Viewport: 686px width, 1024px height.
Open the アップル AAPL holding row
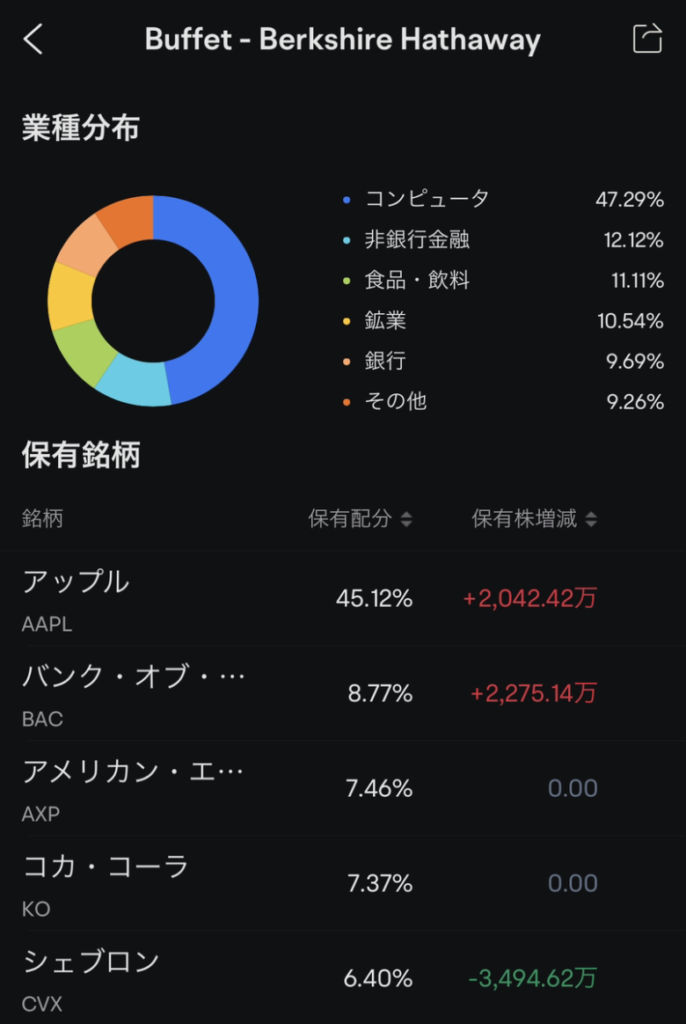click(x=343, y=598)
